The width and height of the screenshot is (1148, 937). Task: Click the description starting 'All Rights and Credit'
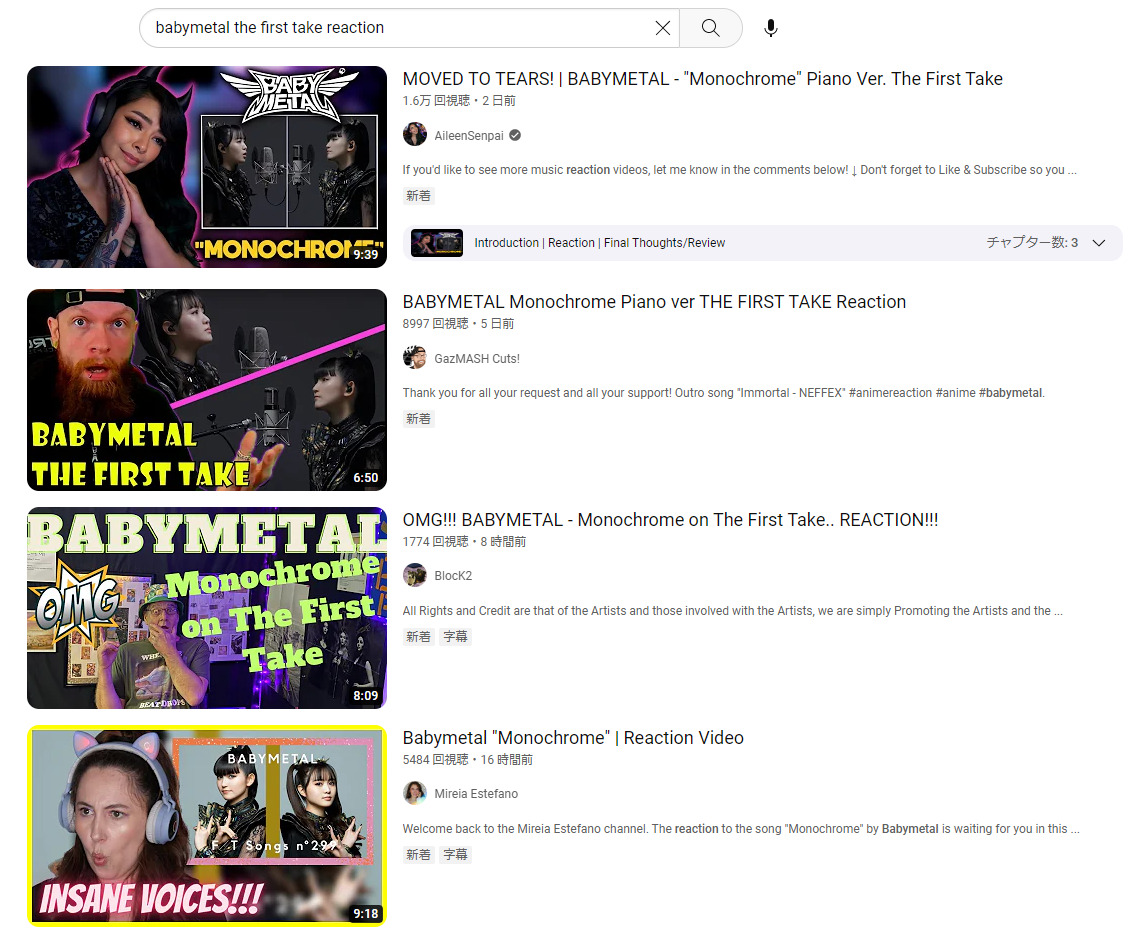tap(732, 611)
